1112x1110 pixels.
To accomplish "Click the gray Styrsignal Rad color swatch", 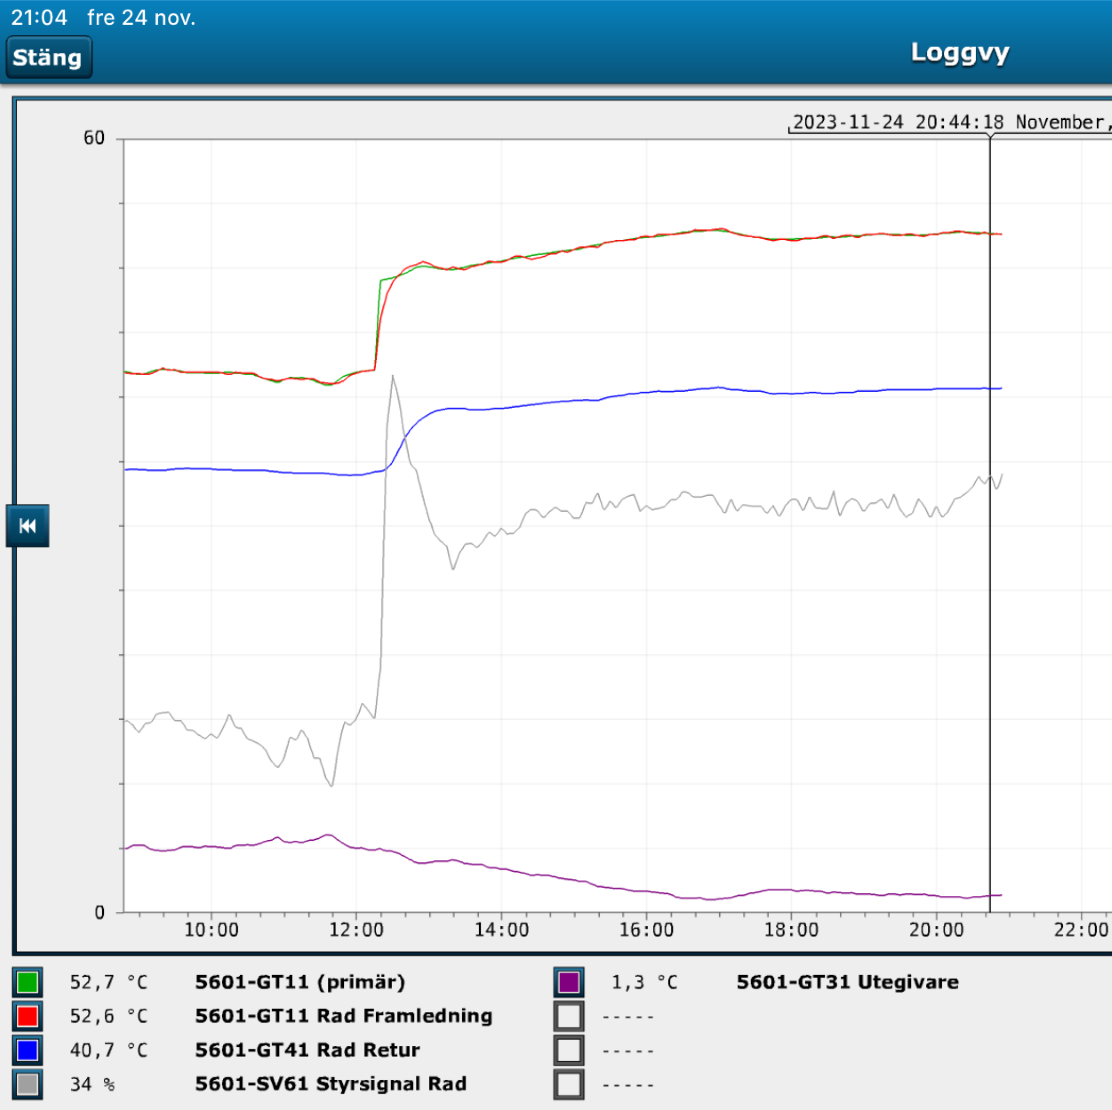I will tap(28, 1084).
